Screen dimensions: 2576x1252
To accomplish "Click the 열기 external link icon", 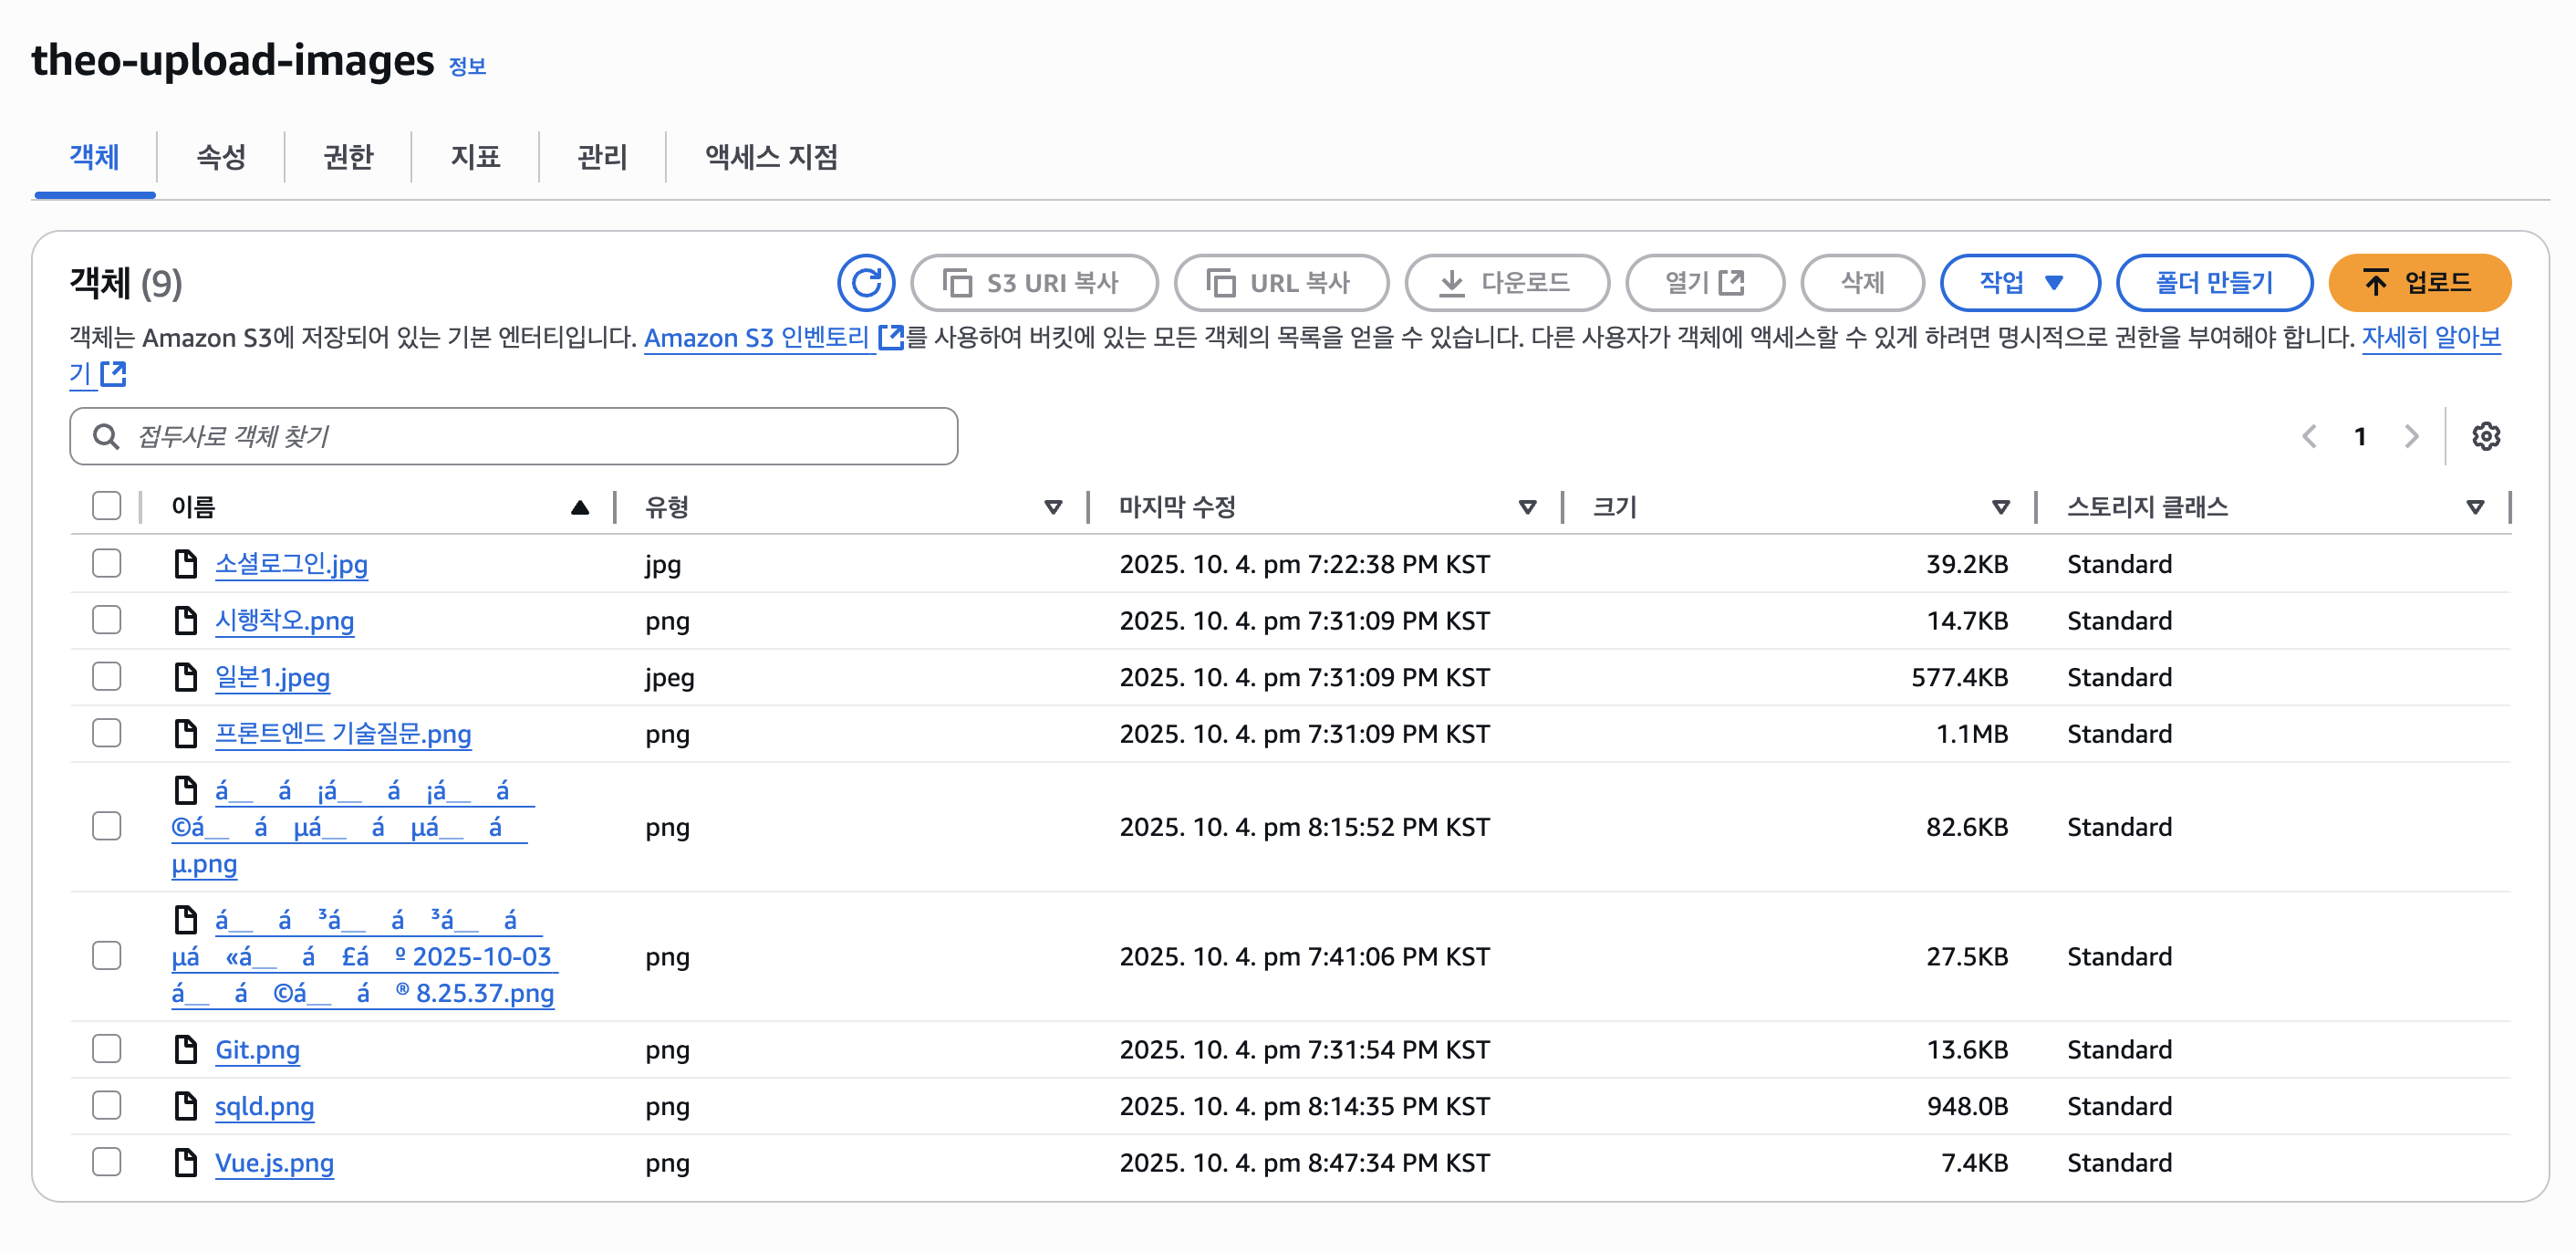I will pyautogui.click(x=1731, y=283).
